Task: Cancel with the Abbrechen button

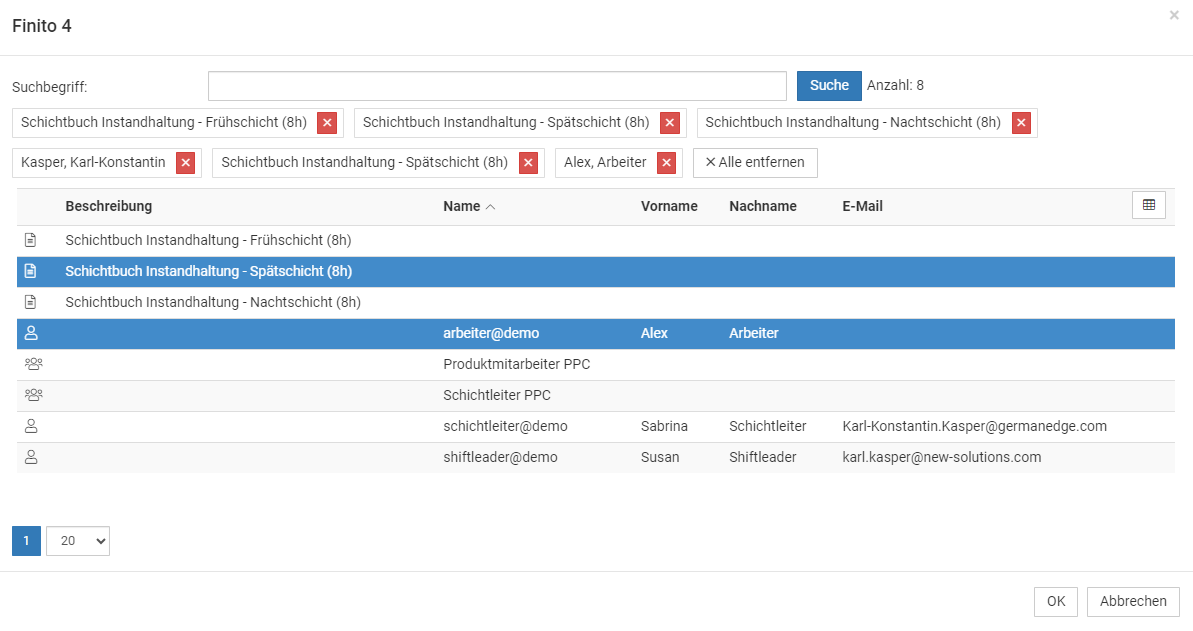Action: click(x=1133, y=601)
